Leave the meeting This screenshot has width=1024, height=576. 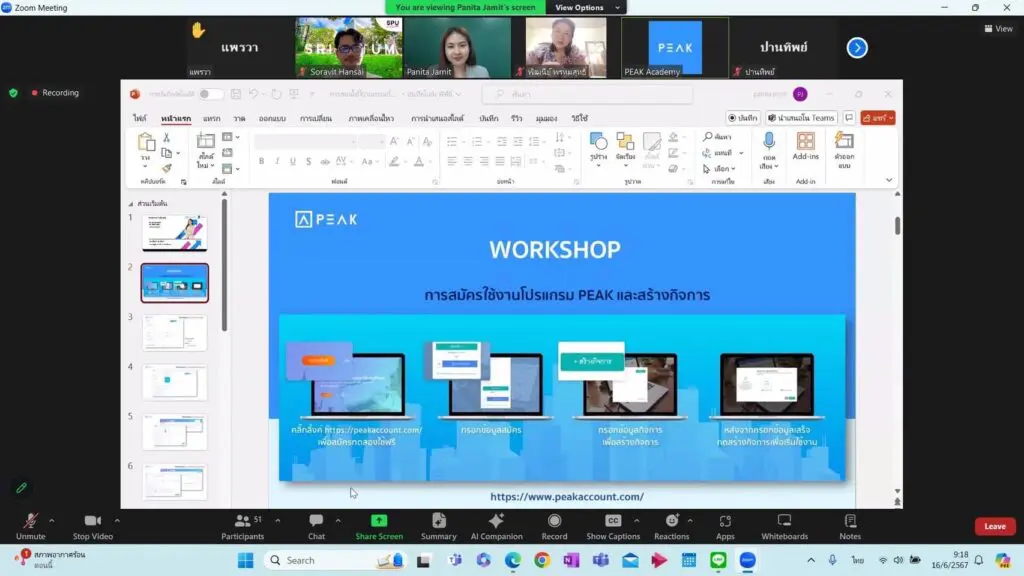(x=995, y=526)
